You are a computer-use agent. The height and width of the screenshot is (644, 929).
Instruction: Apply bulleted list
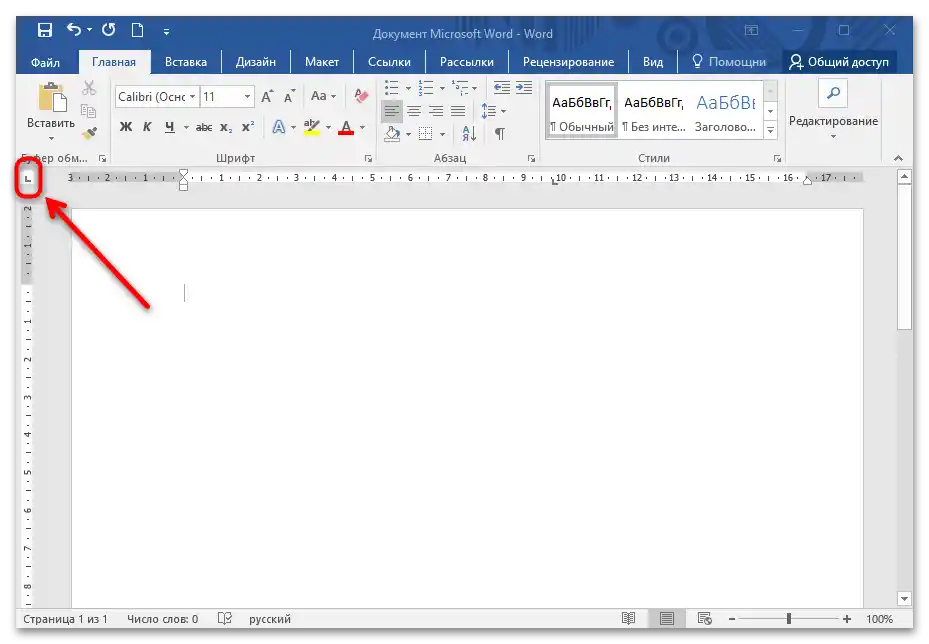point(392,88)
